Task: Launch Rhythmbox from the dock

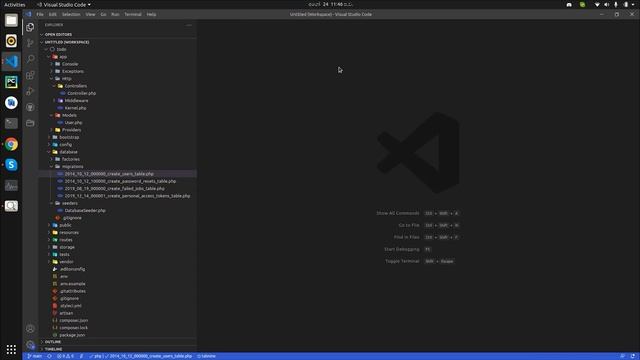Action: (11, 41)
